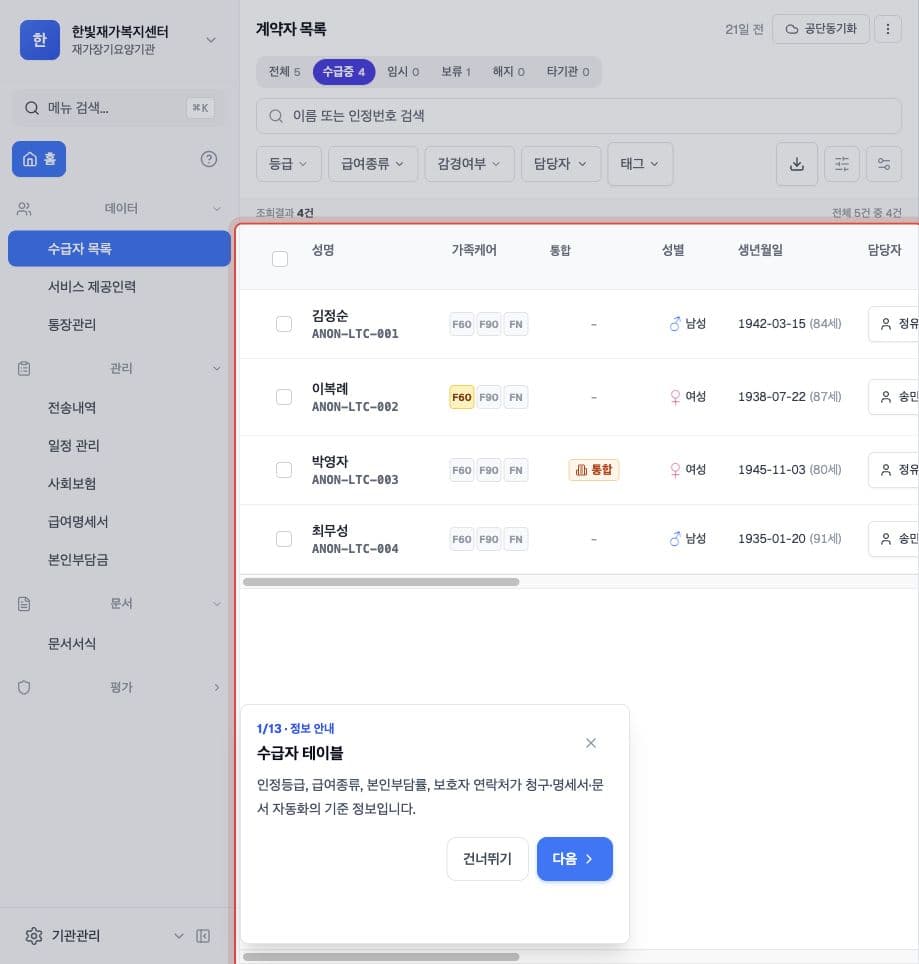Click the 담당자 person button for 이복례

point(894,397)
